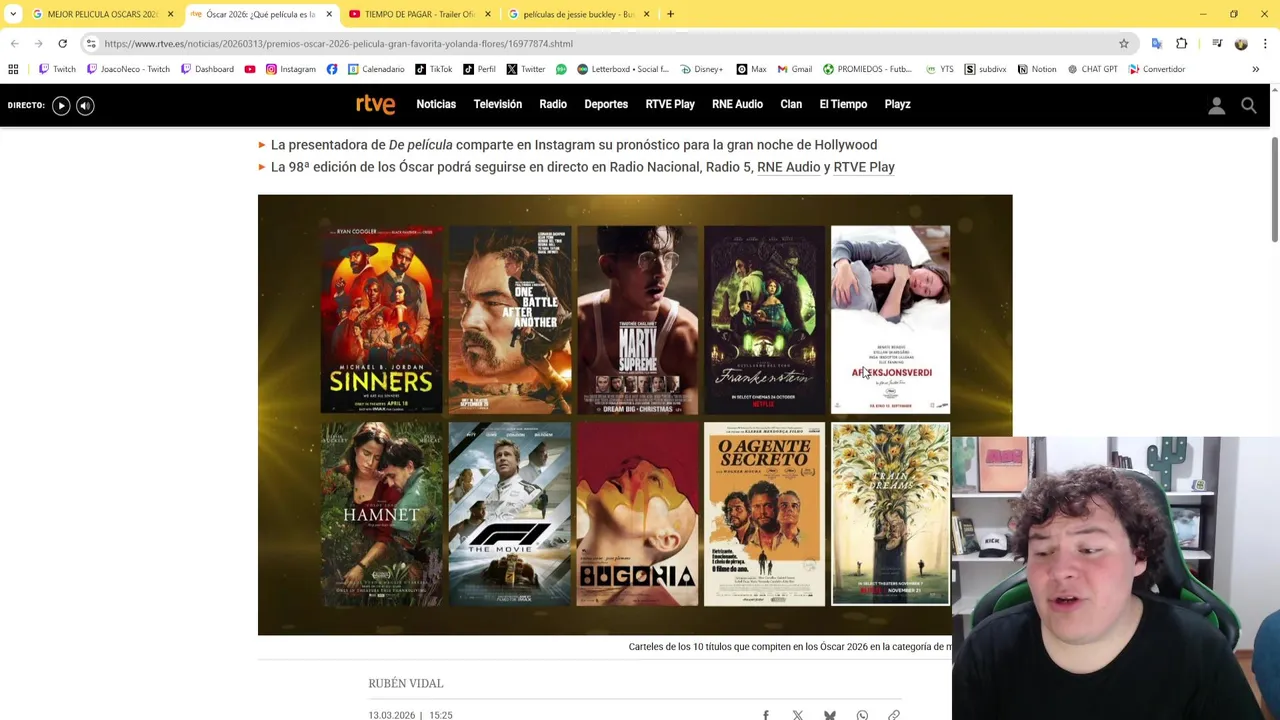1280x720 pixels.
Task: Open the translate extension icon
Action: tap(1157, 44)
